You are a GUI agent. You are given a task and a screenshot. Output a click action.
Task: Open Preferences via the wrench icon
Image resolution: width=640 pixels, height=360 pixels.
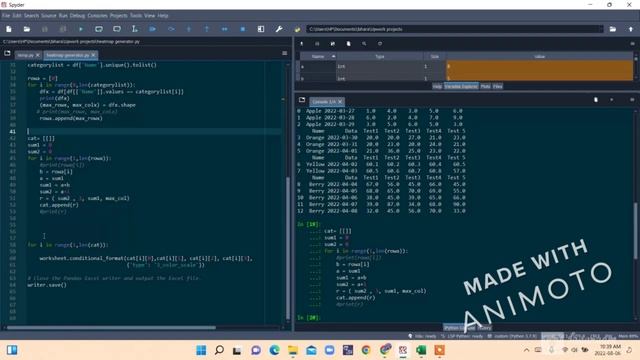279,29
